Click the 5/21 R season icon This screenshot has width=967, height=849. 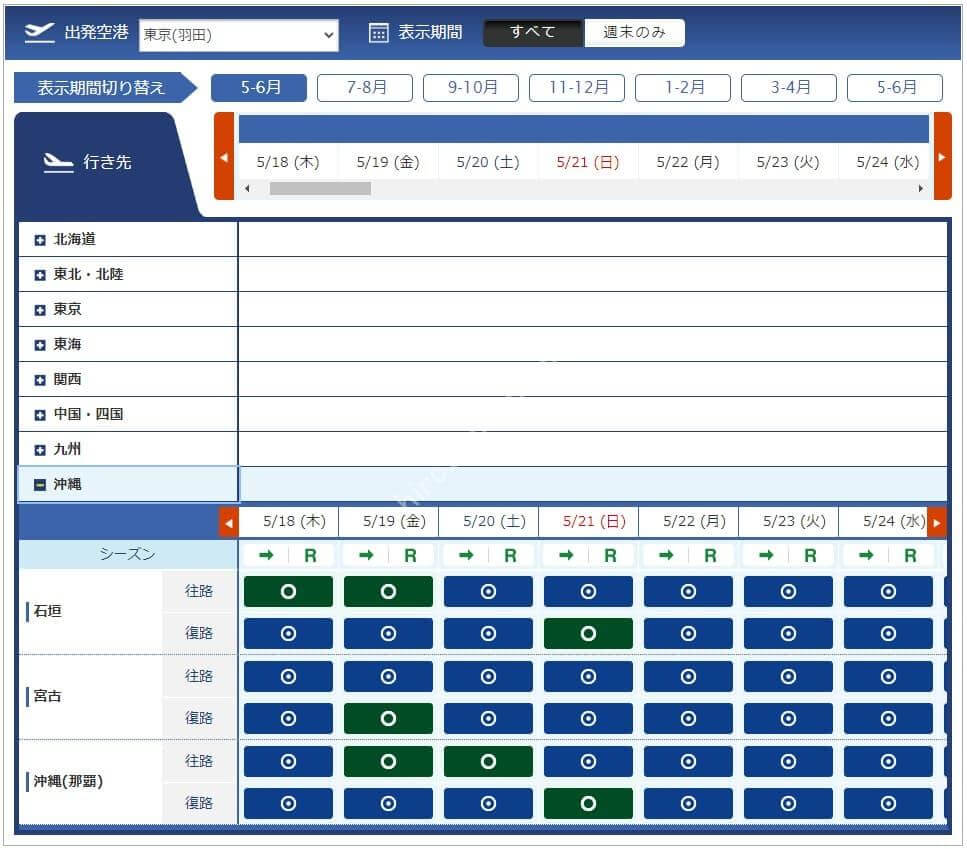tap(610, 556)
